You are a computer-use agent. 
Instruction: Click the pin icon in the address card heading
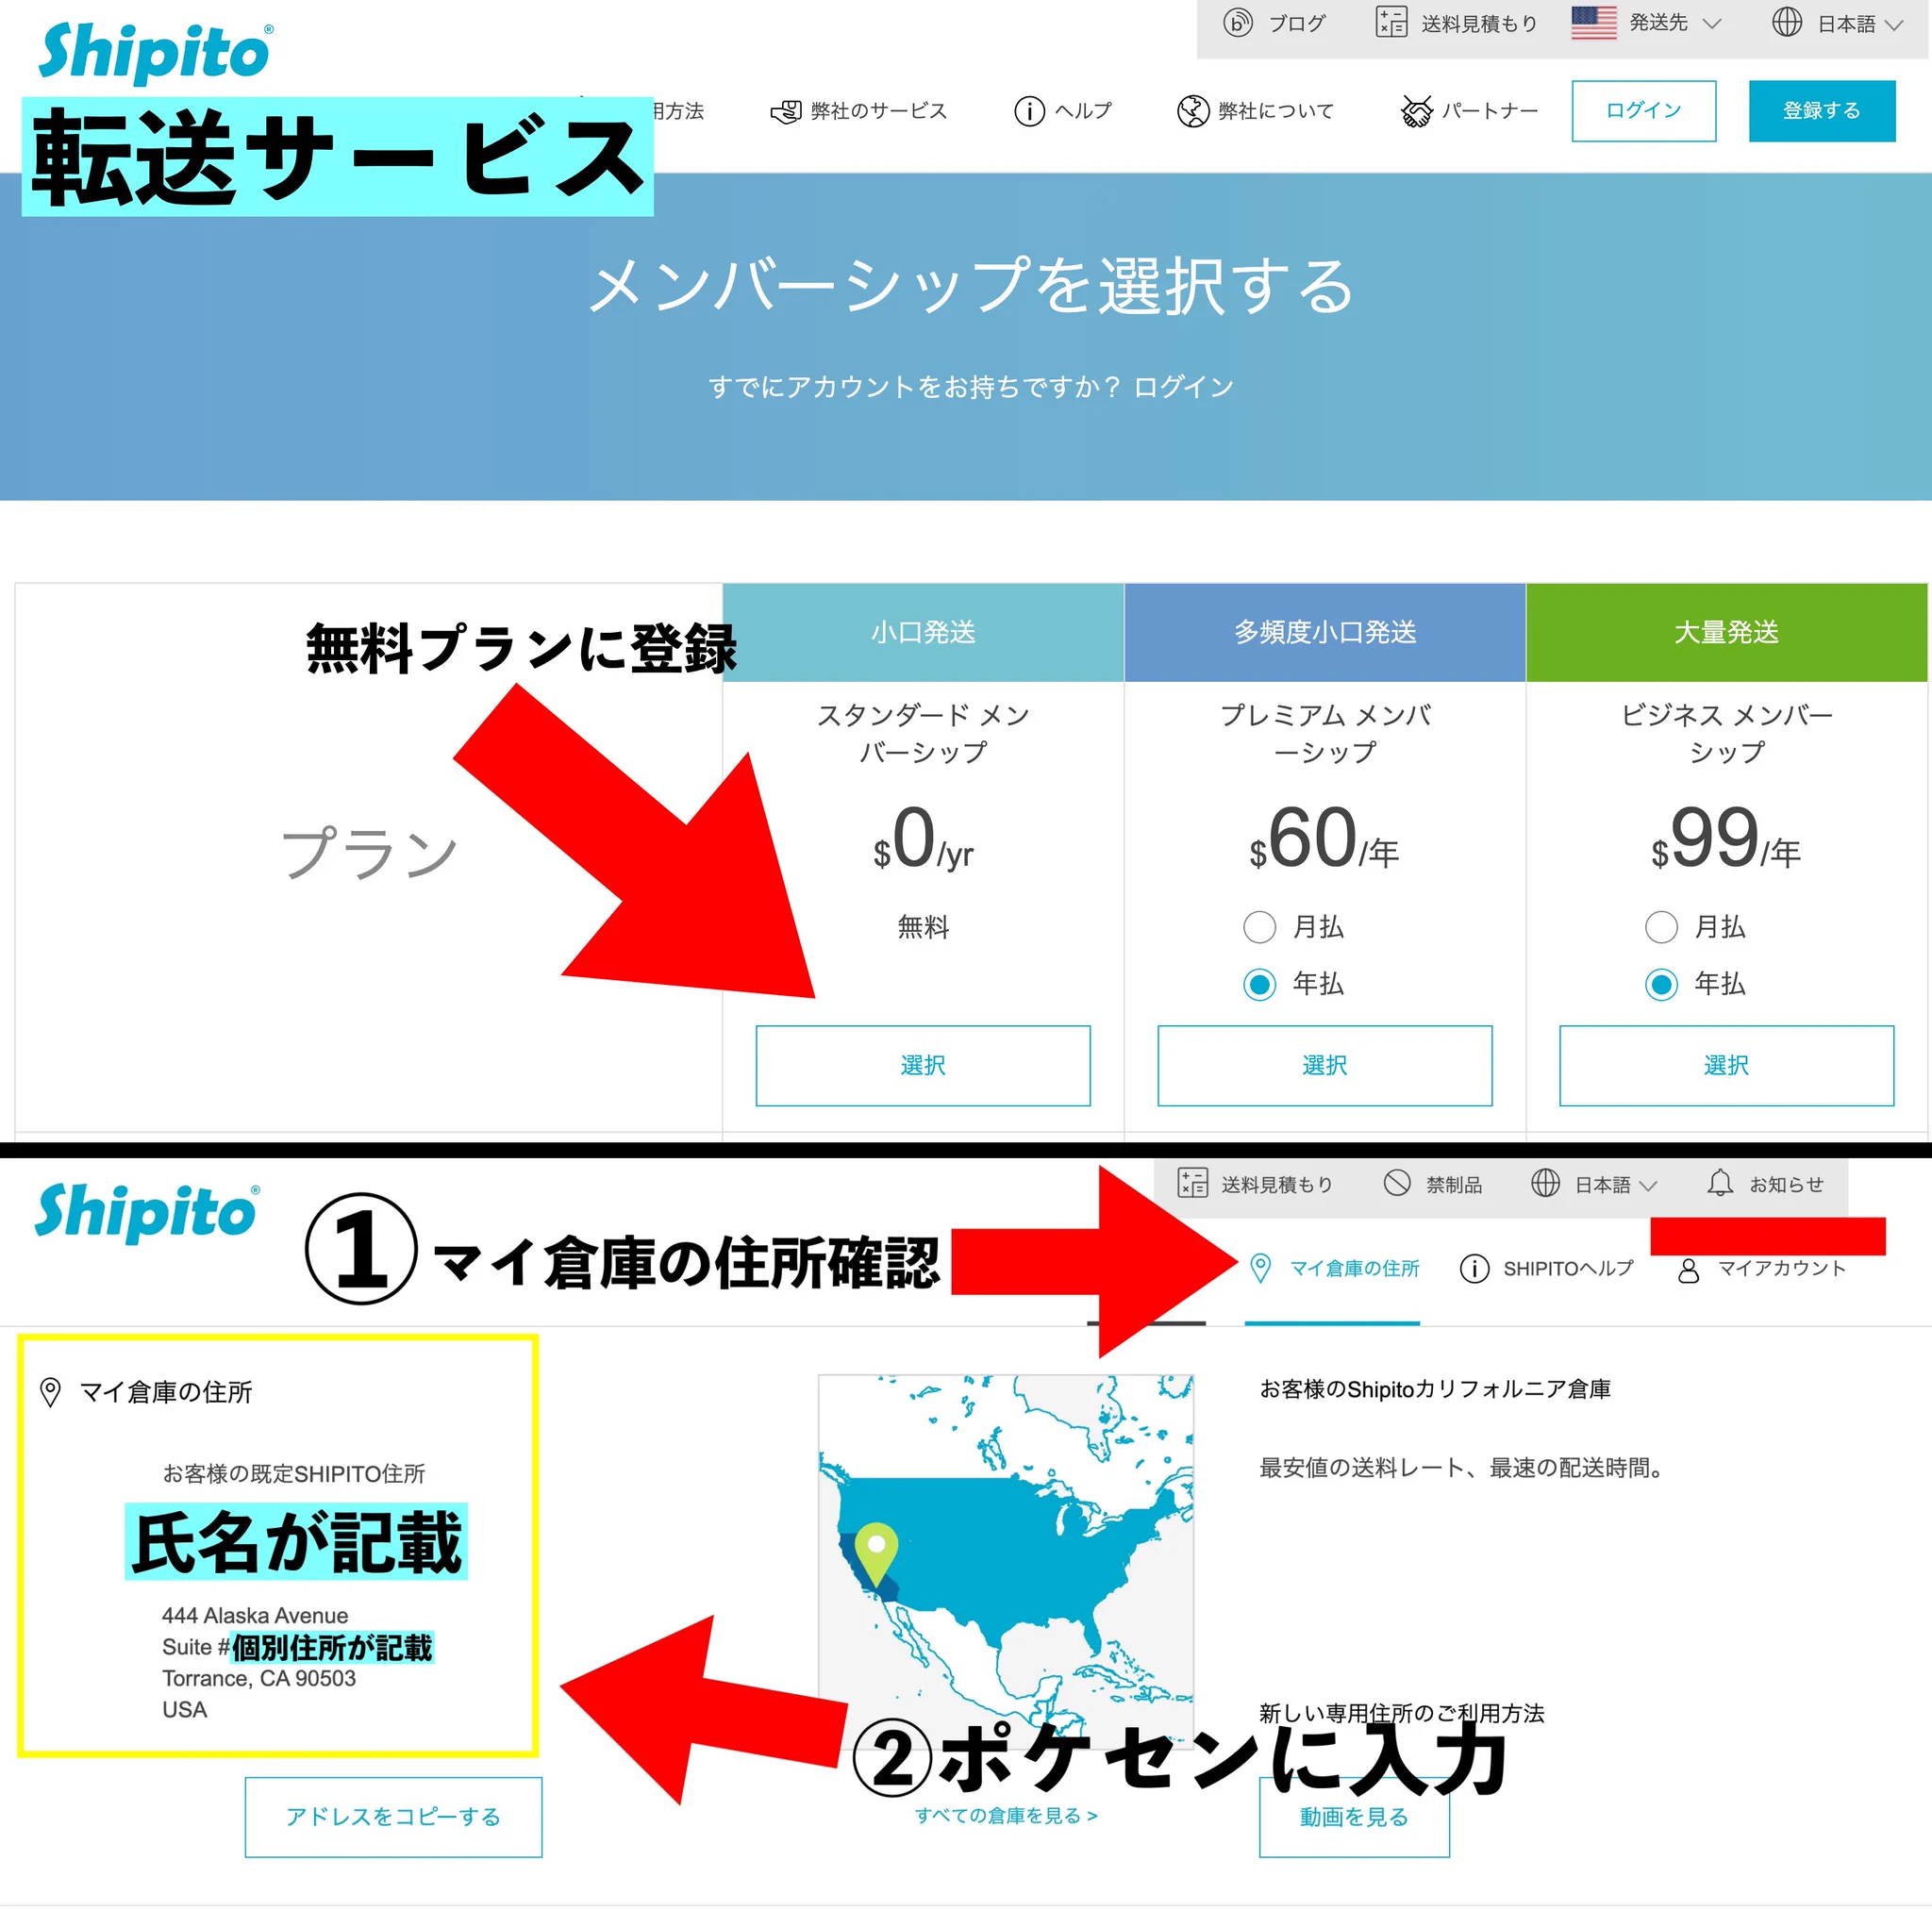pos(50,1392)
